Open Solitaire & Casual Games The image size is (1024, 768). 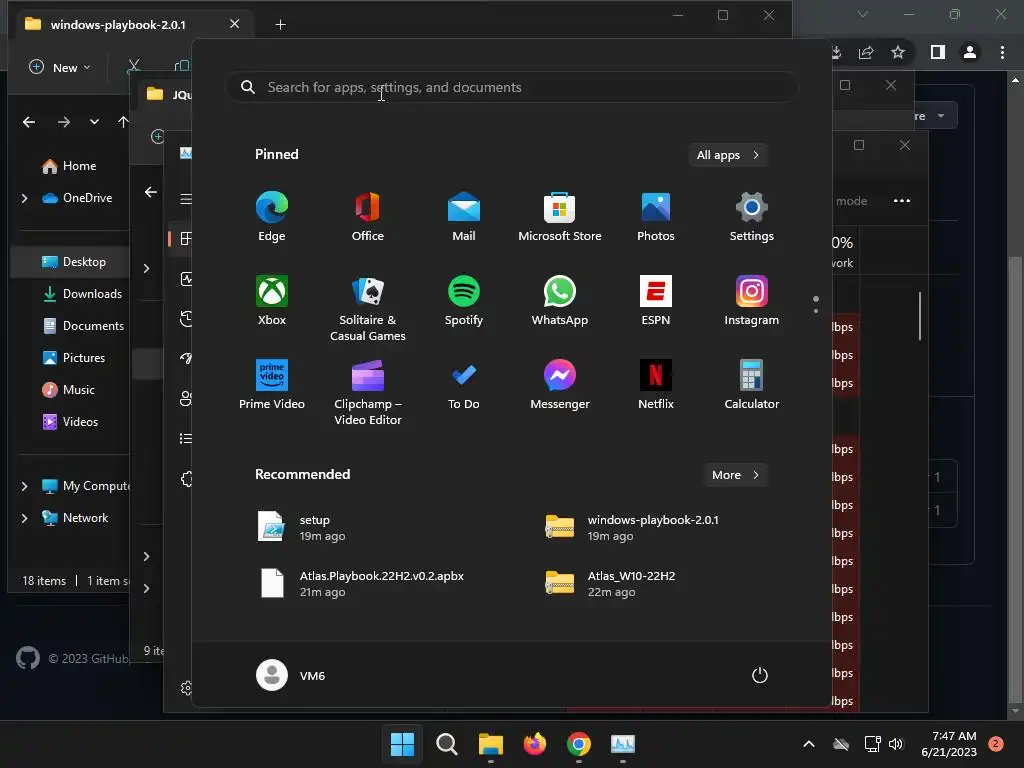[368, 308]
